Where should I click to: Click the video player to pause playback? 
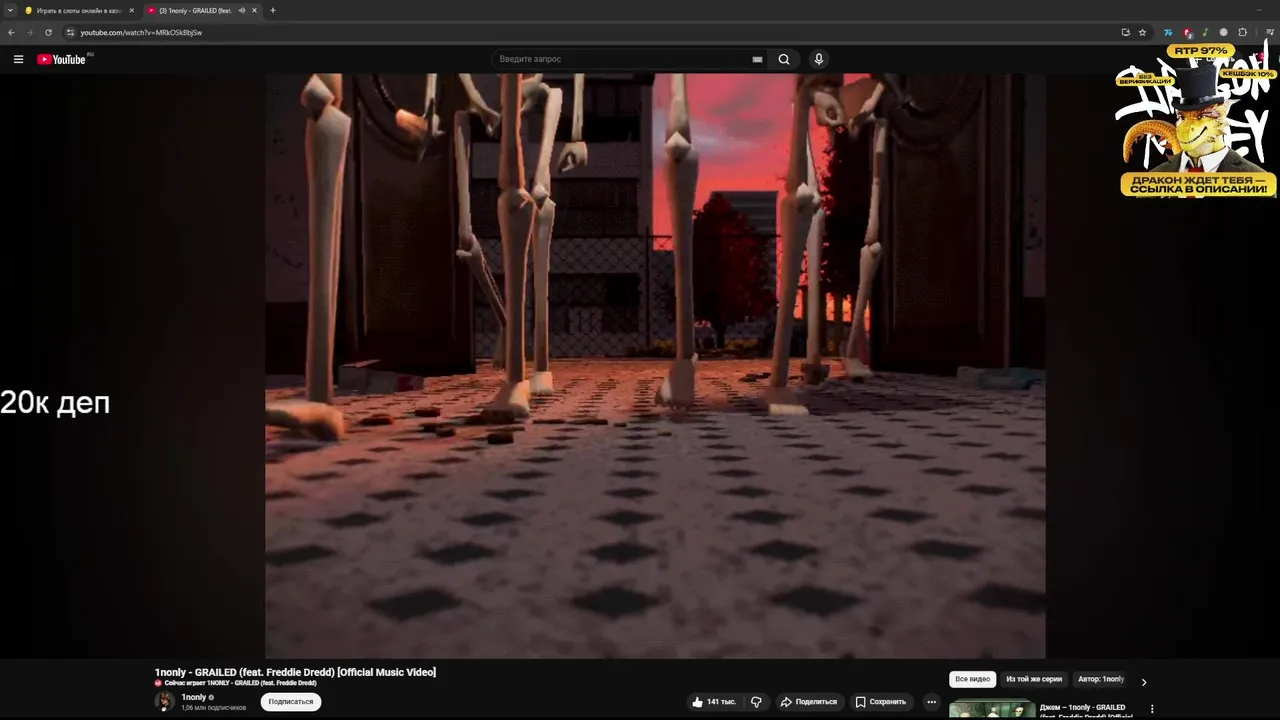(655, 365)
